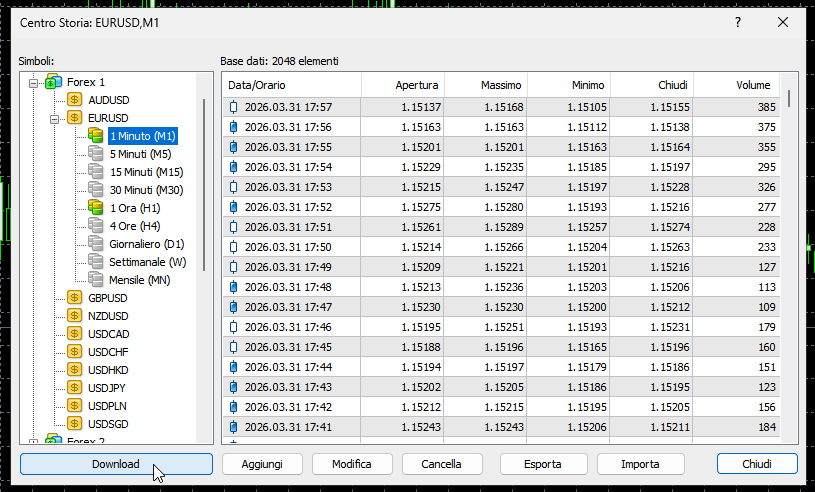Select the Mensile (MN) timeframe
This screenshot has width=815, height=492.
pos(139,280)
